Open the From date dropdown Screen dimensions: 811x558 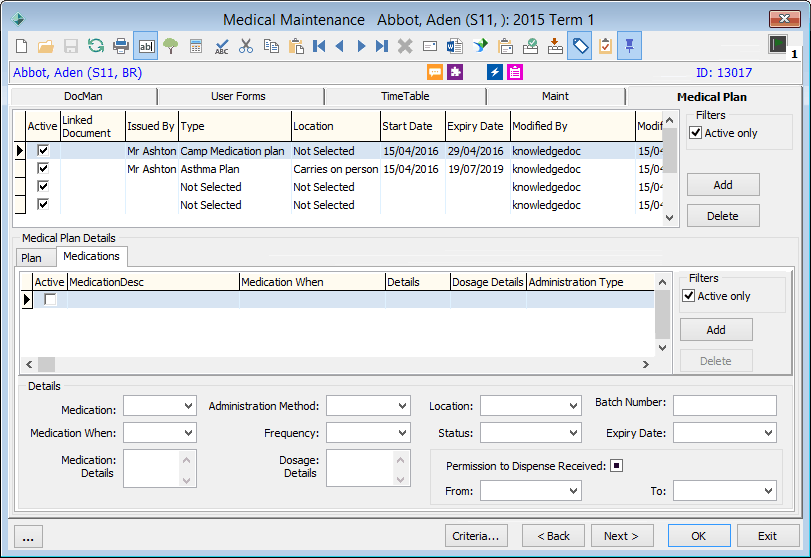(573, 491)
